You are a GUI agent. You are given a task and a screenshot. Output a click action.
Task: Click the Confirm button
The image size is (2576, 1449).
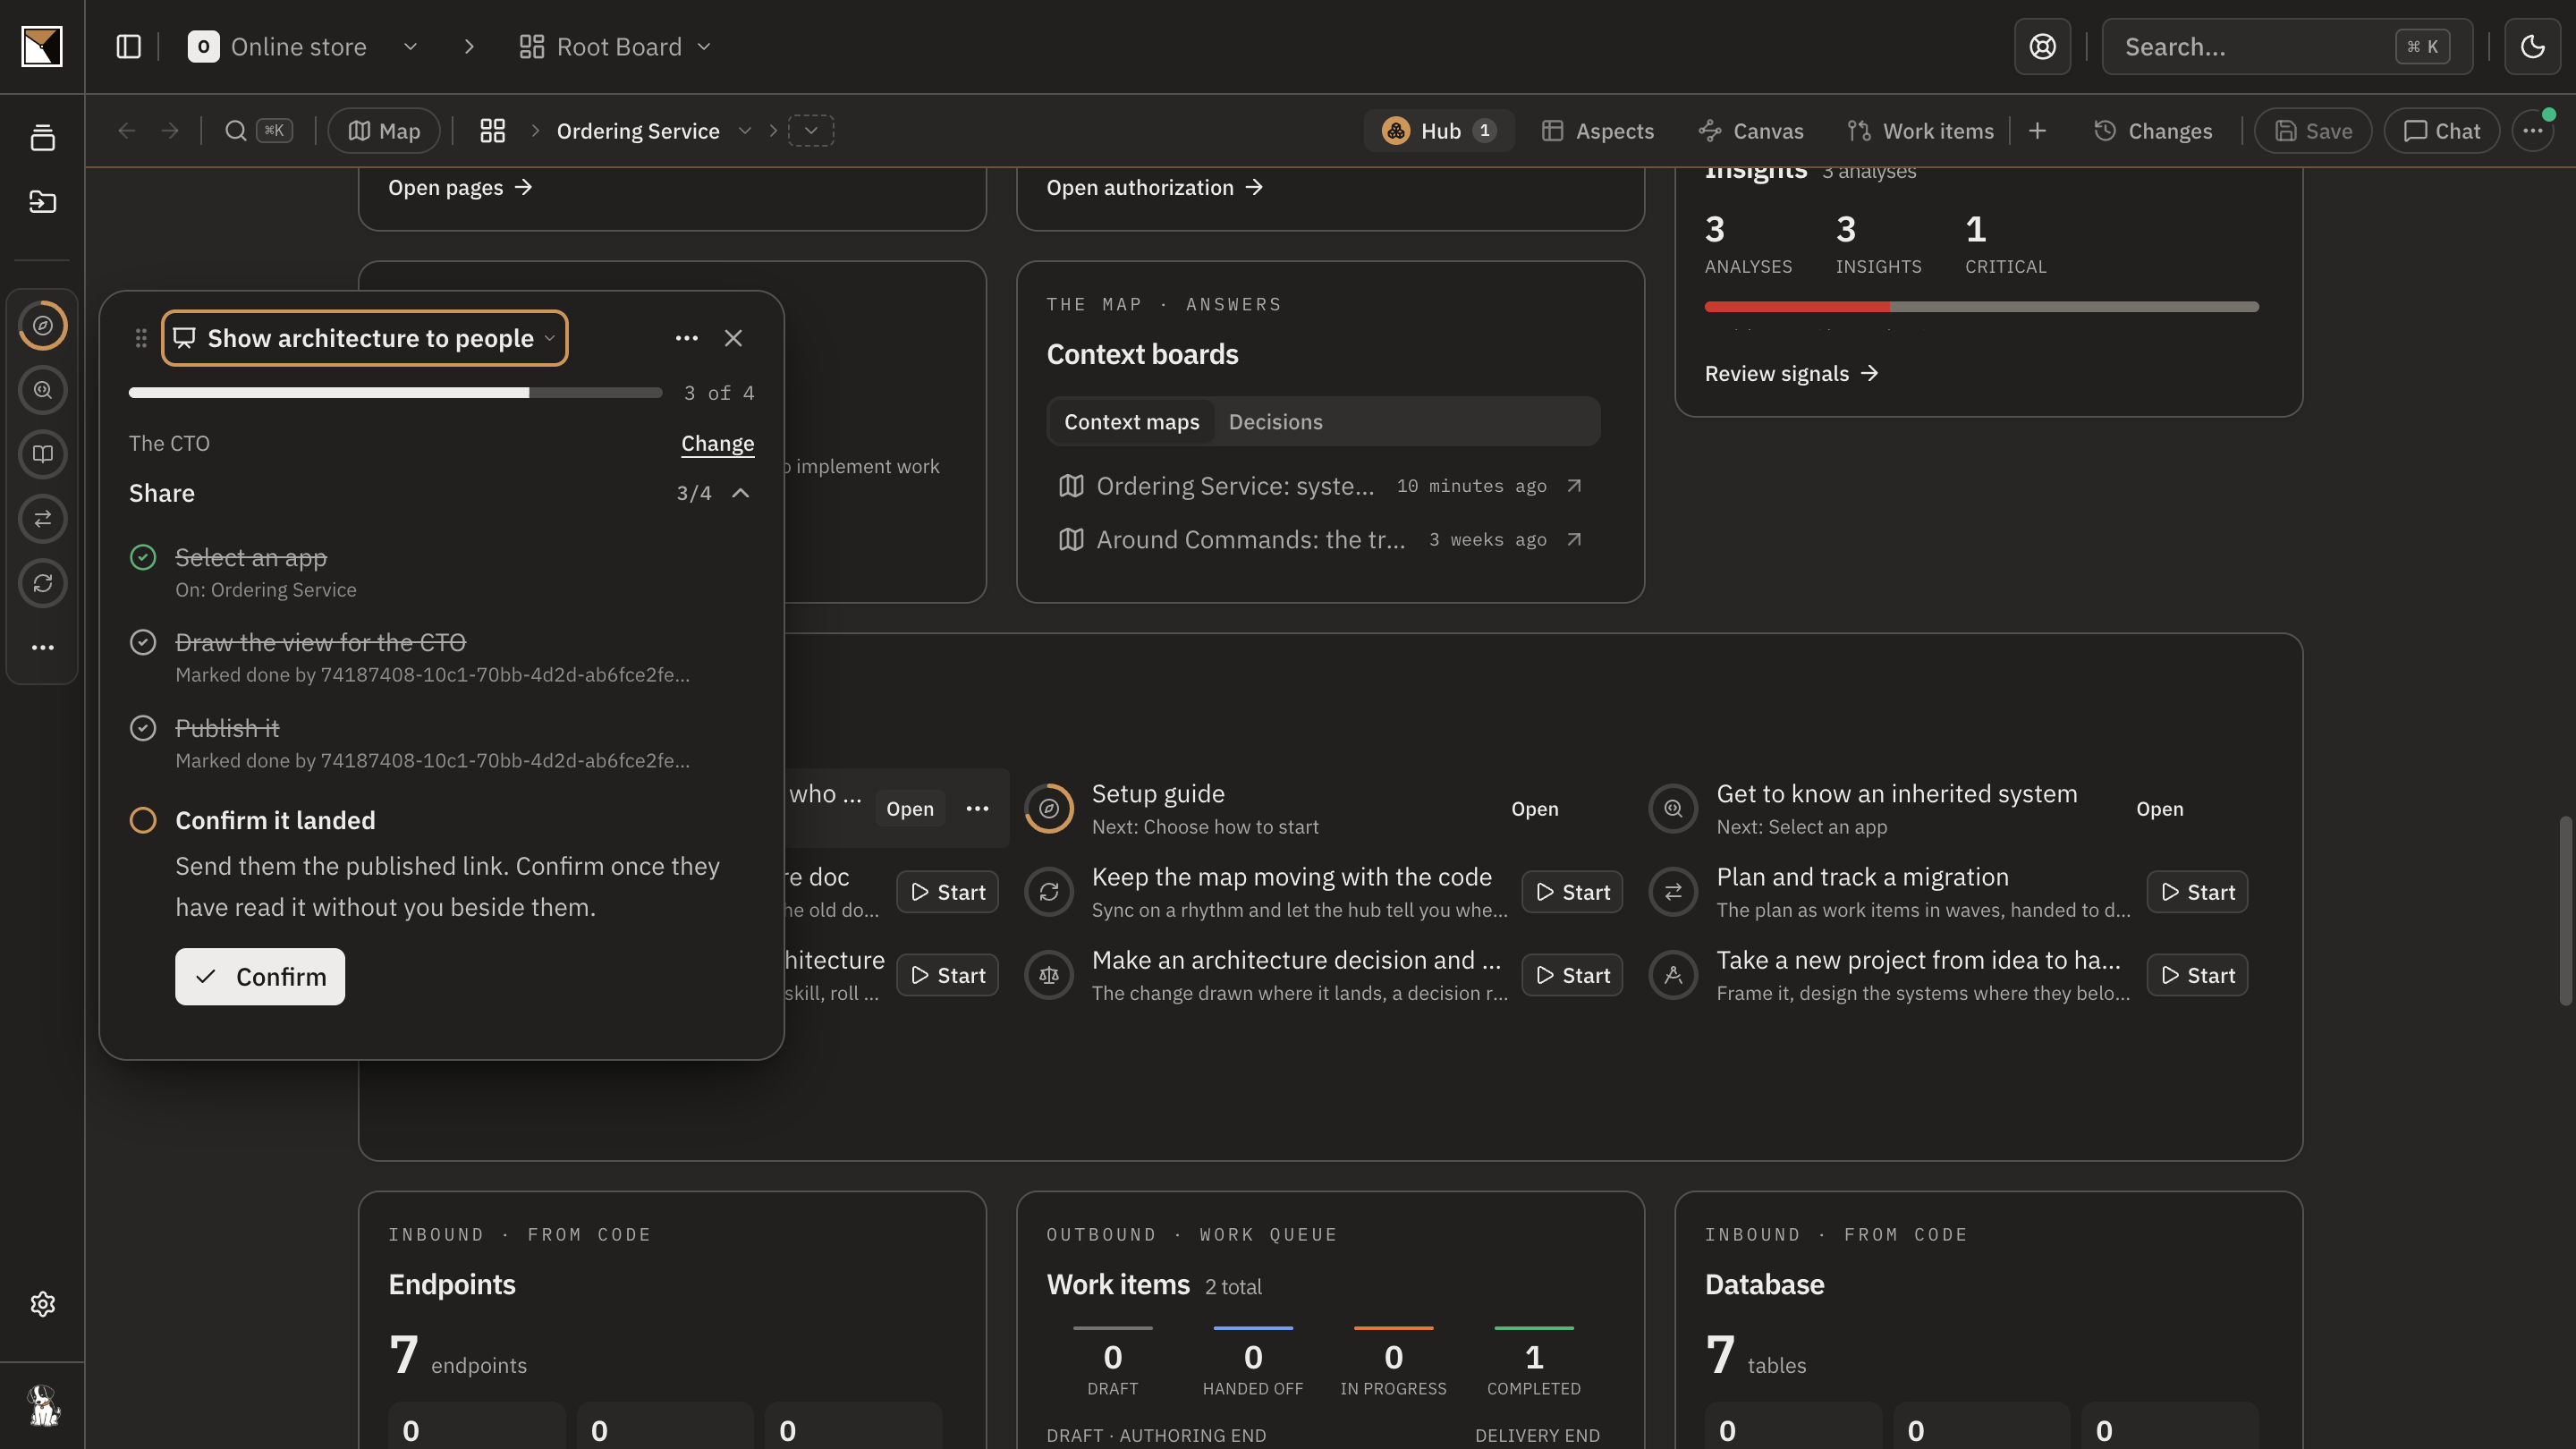point(260,977)
